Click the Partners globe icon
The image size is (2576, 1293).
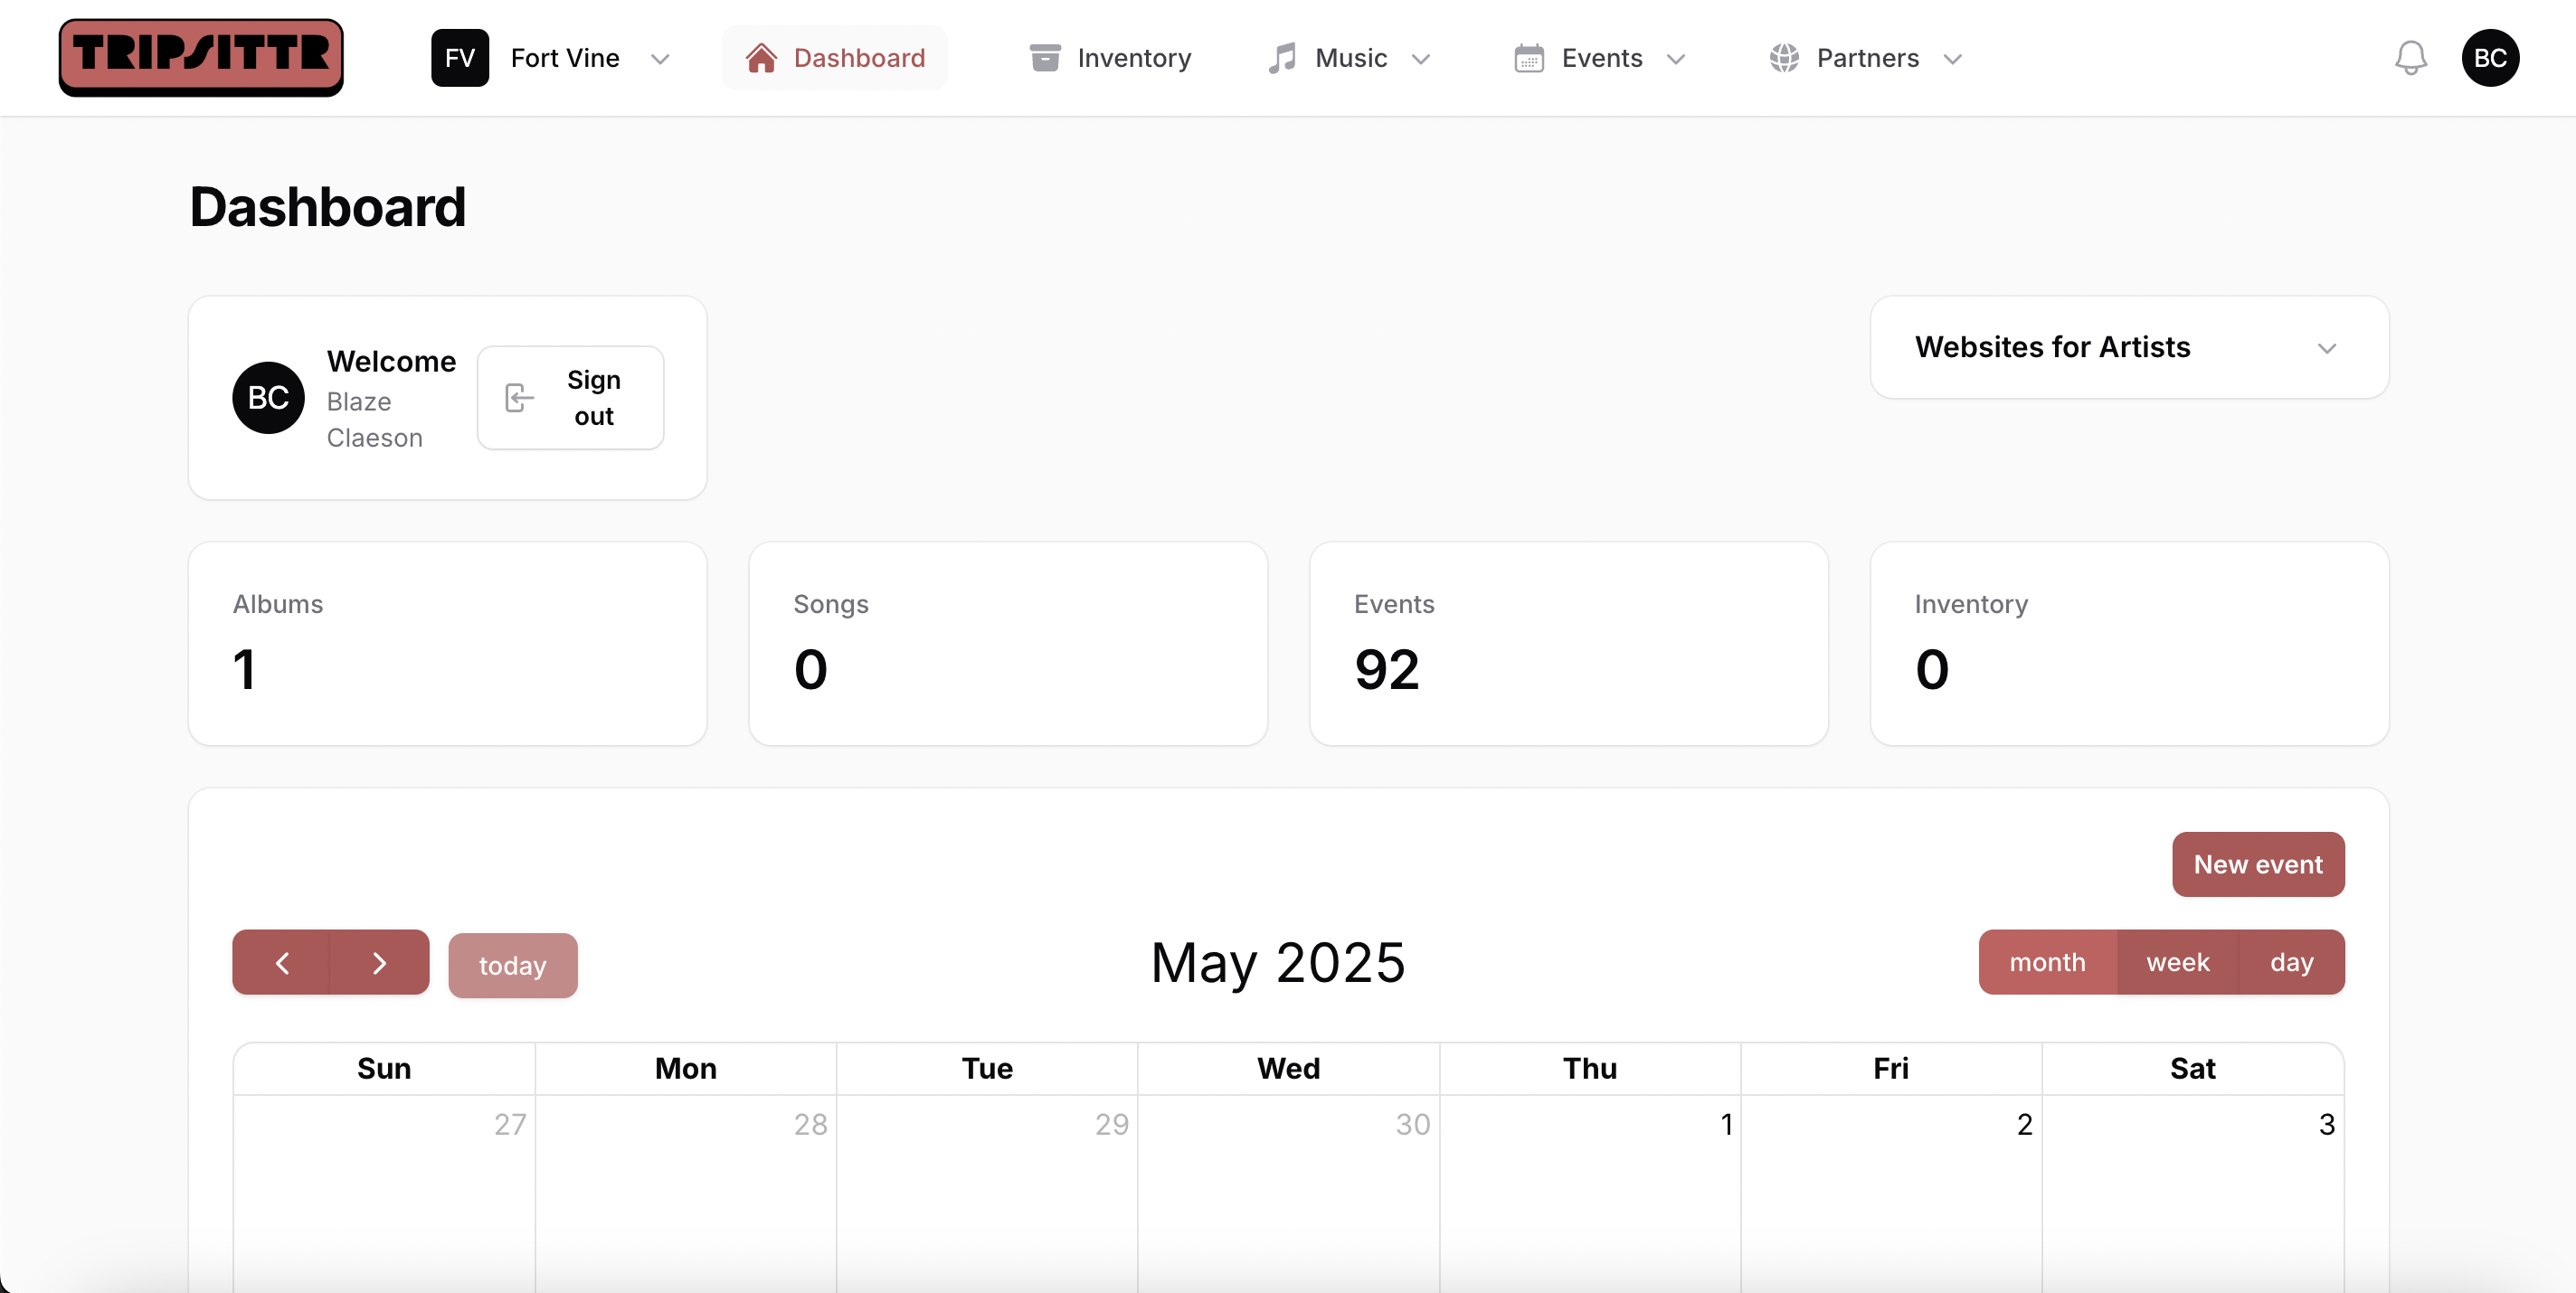click(x=1784, y=58)
